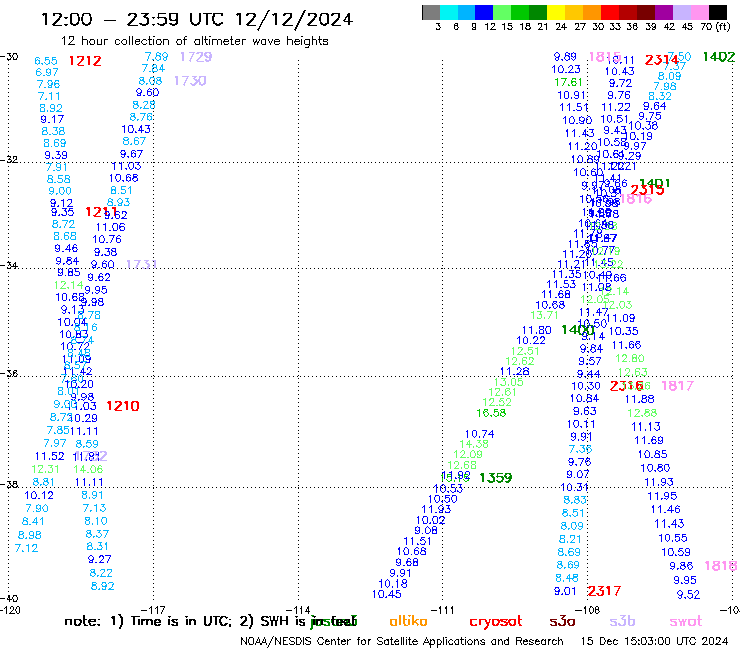
Task: Click the wave height value 11.46
Action: (x=665, y=510)
